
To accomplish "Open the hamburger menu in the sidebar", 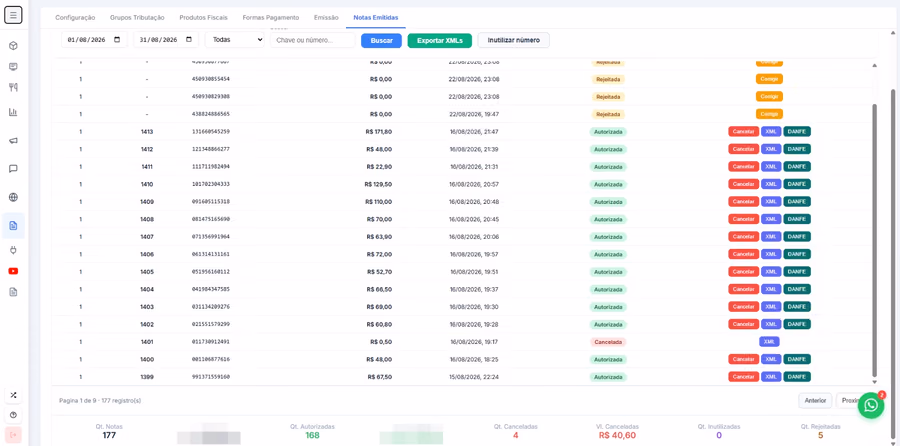I will 13,15.
